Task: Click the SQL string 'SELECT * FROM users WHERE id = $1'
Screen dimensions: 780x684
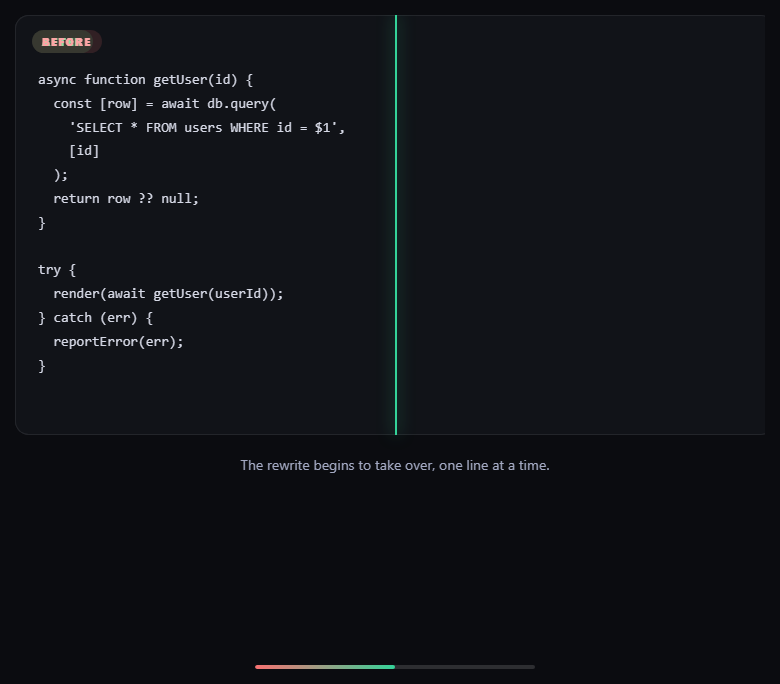Action: coord(203,128)
